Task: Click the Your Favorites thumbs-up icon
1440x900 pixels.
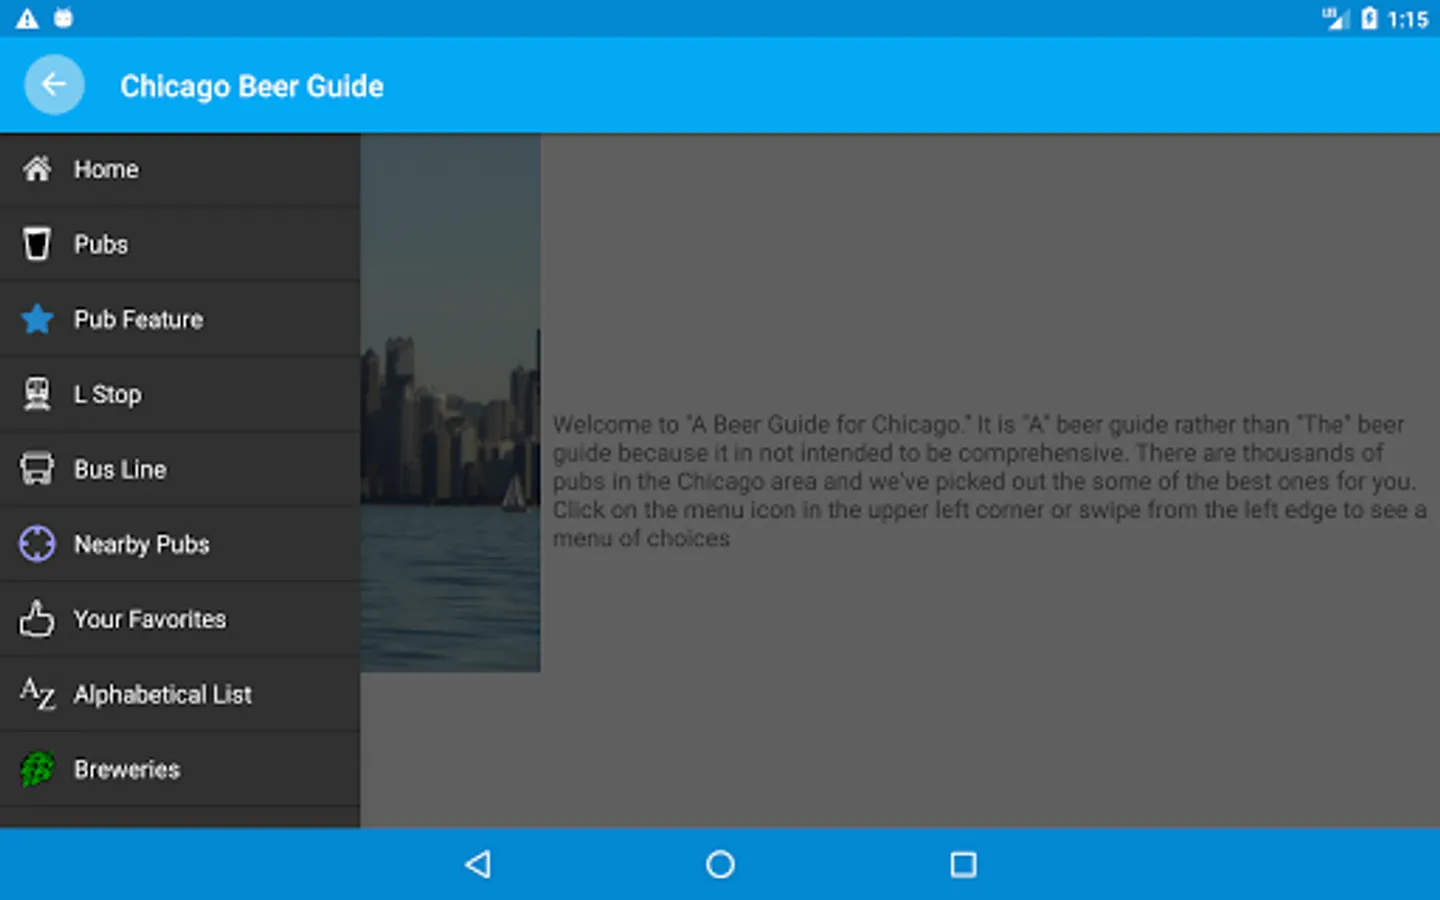Action: 37,619
